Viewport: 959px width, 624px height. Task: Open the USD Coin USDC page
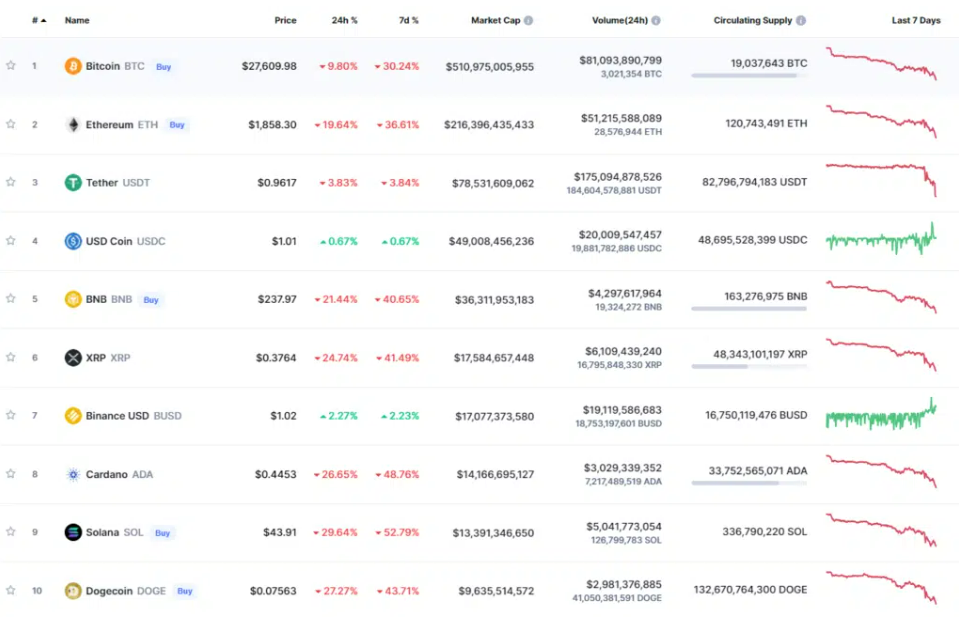pyautogui.click(x=125, y=241)
